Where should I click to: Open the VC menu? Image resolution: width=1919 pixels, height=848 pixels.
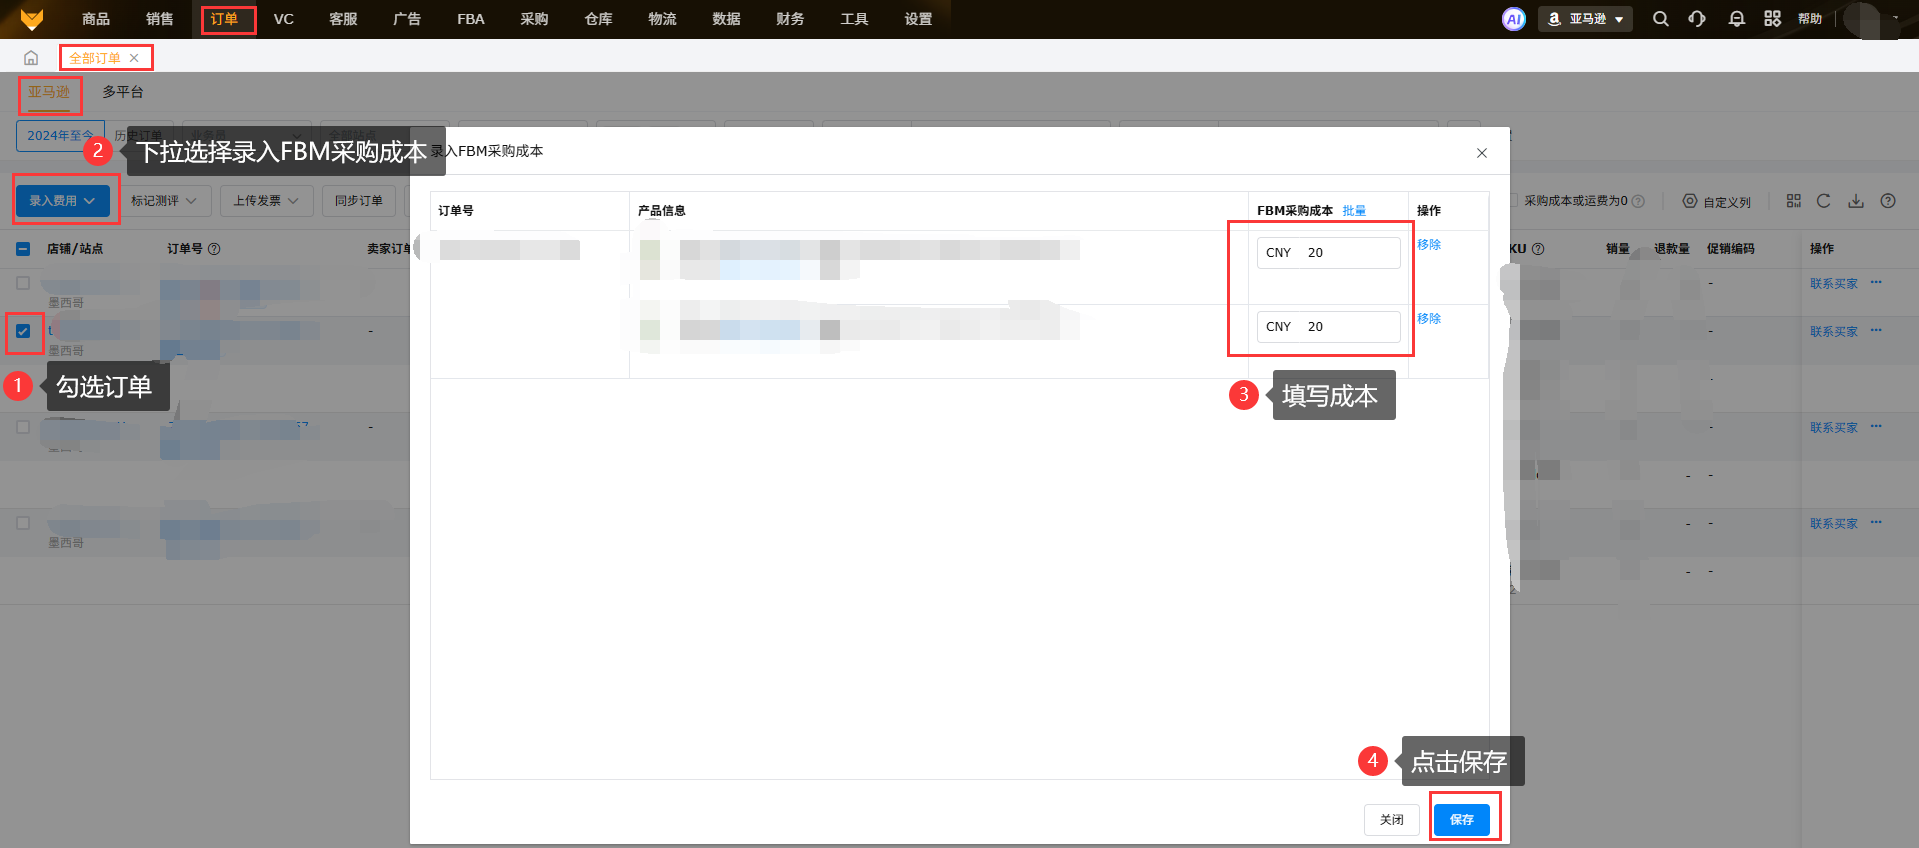coord(284,19)
